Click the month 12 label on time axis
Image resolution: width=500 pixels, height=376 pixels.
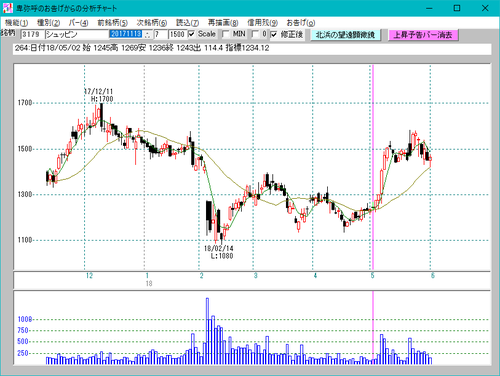(89, 276)
